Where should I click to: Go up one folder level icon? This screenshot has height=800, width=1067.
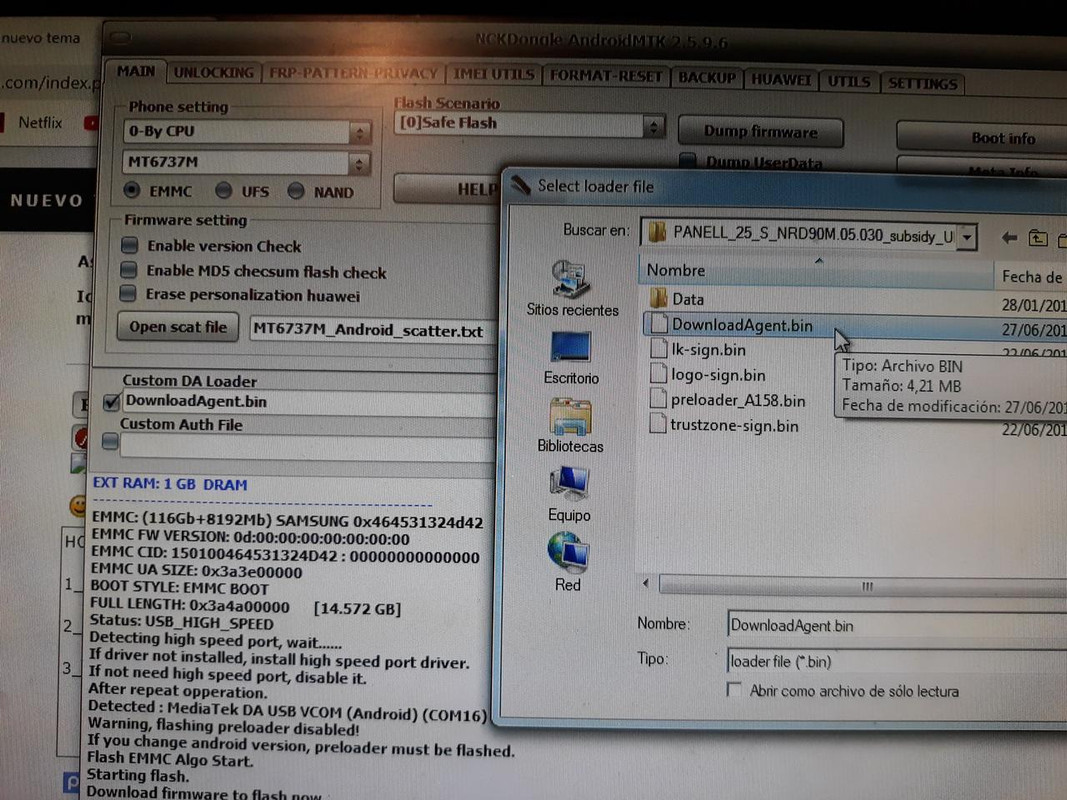(x=1037, y=238)
